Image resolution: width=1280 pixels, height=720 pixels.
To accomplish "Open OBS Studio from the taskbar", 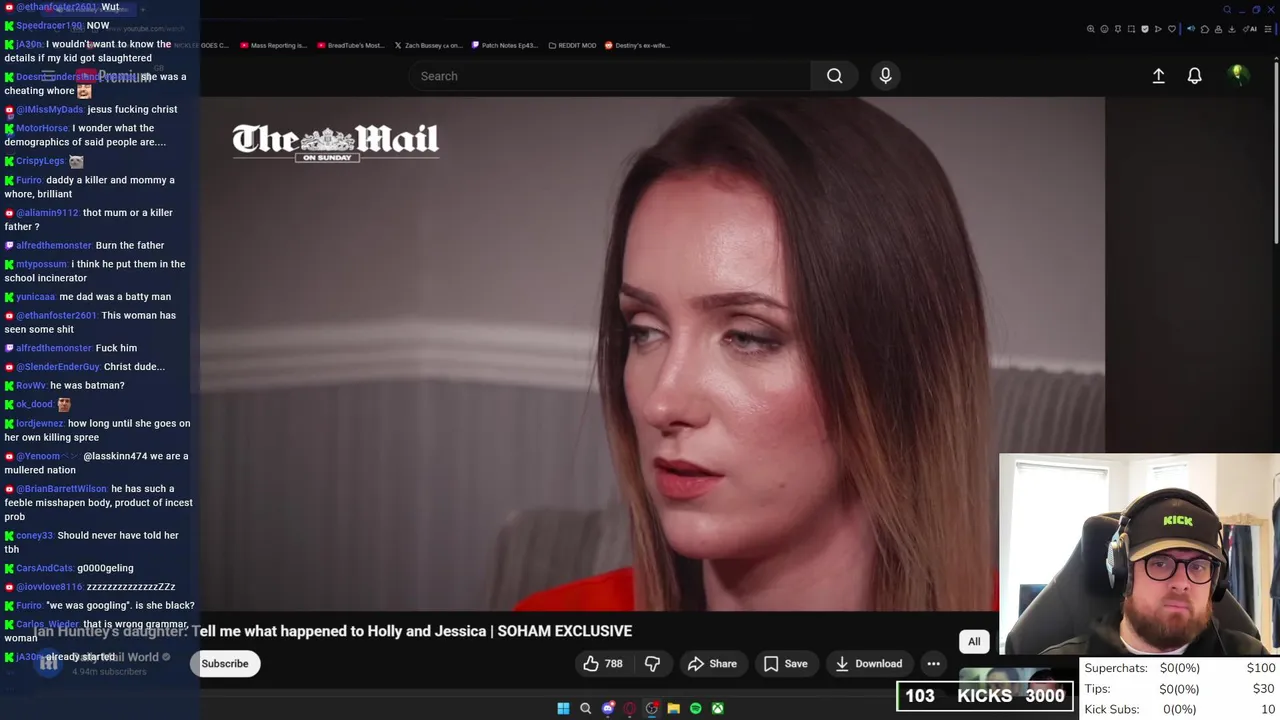I will tap(652, 708).
